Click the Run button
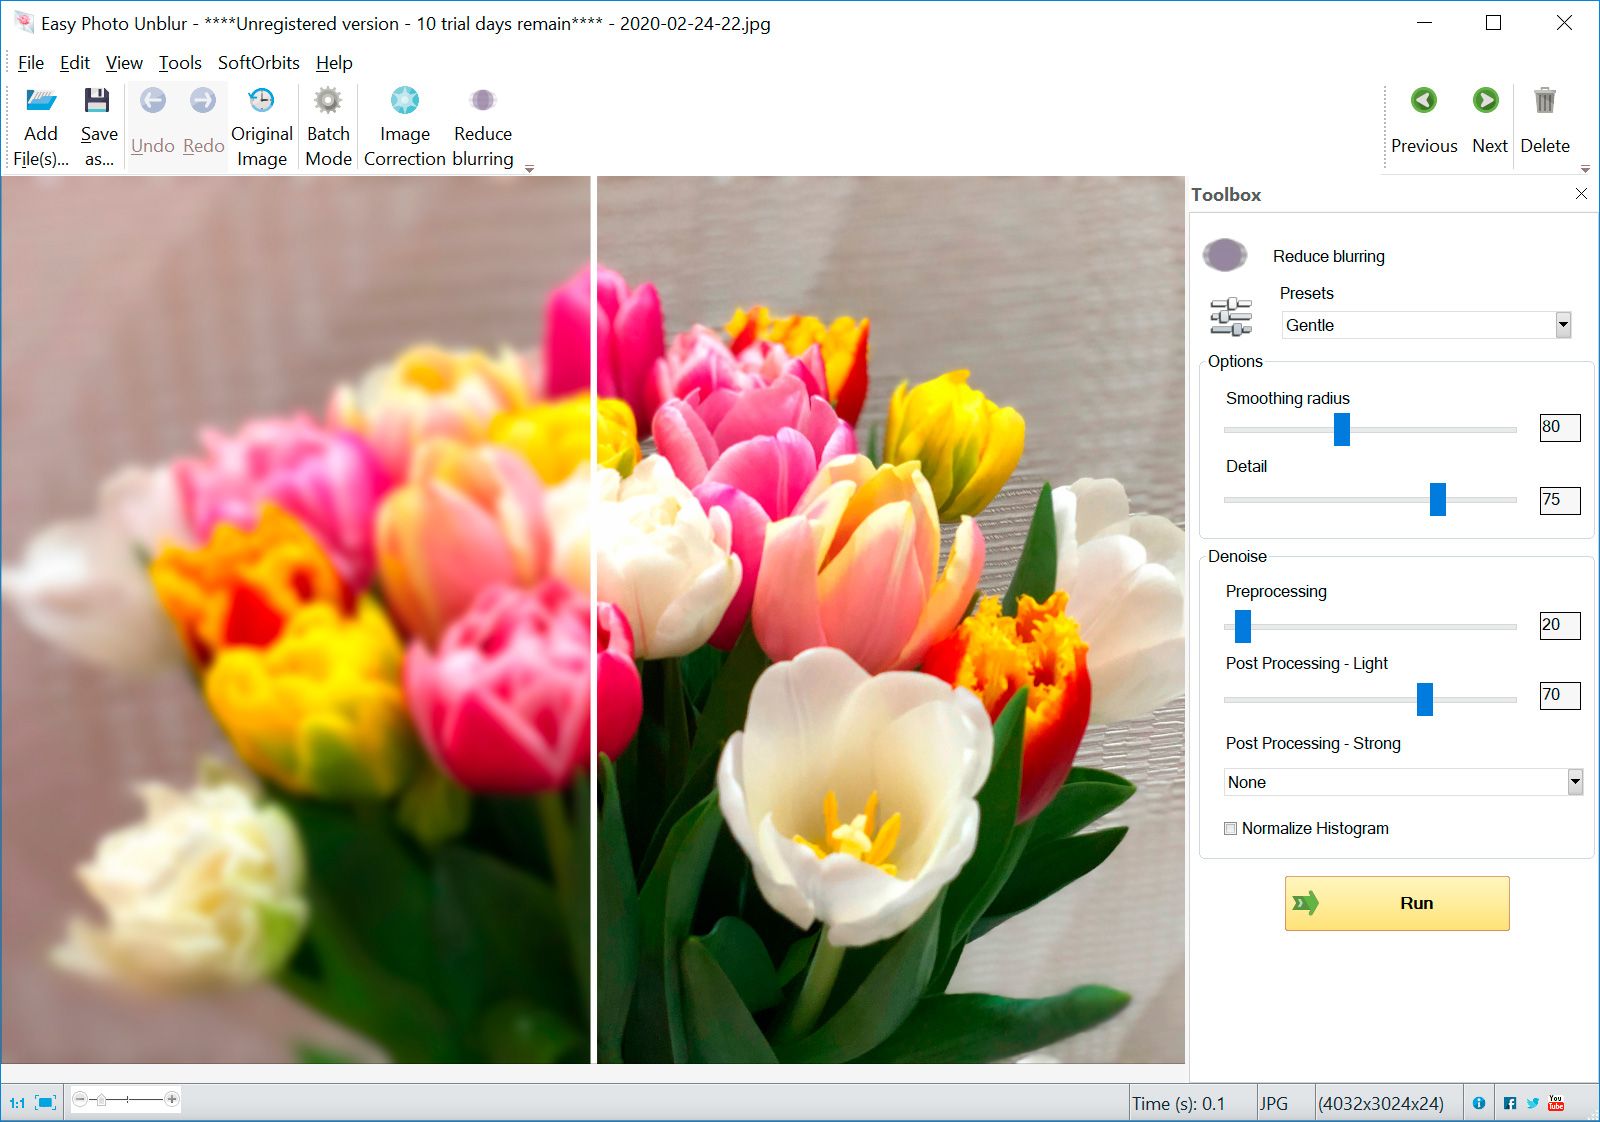 point(1396,902)
